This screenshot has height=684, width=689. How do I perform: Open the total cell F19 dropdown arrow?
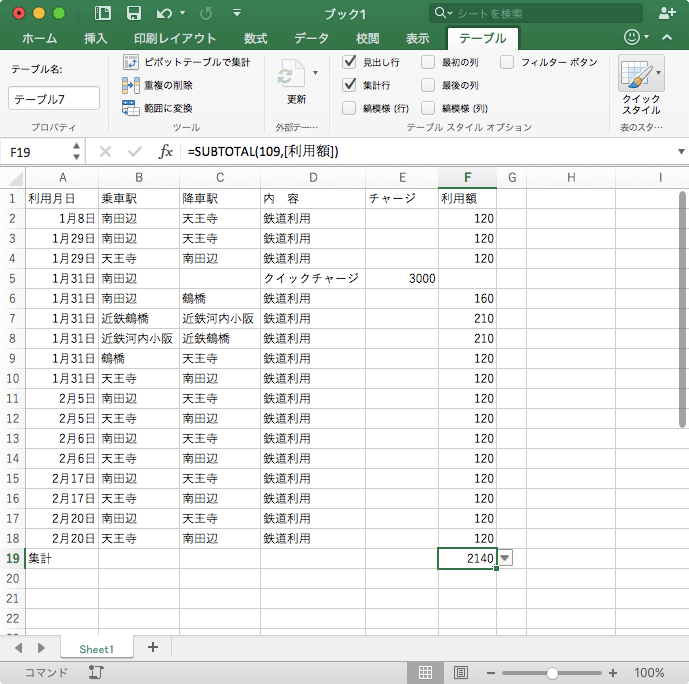(x=505, y=558)
